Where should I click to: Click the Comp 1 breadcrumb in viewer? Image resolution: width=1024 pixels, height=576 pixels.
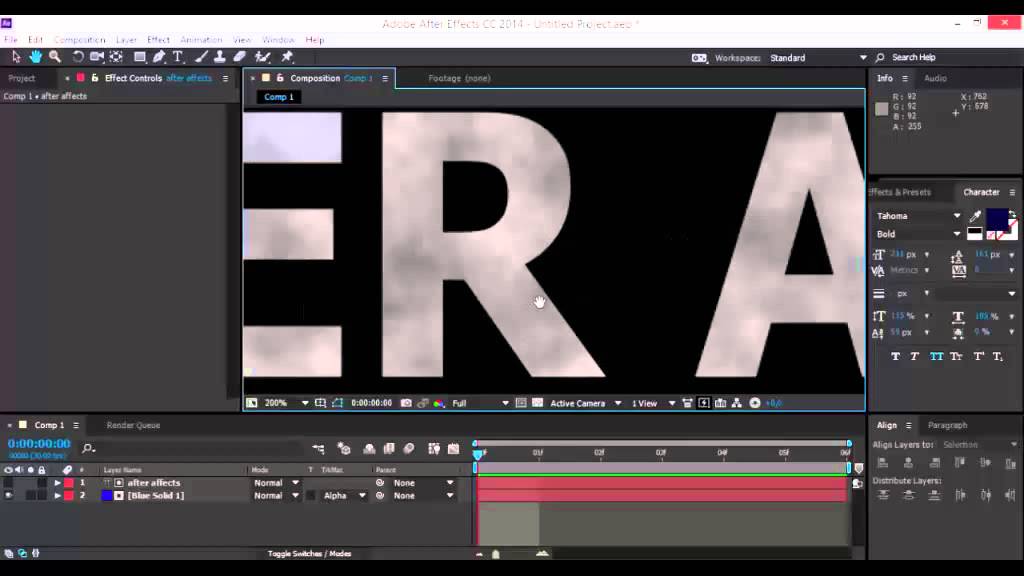279,97
